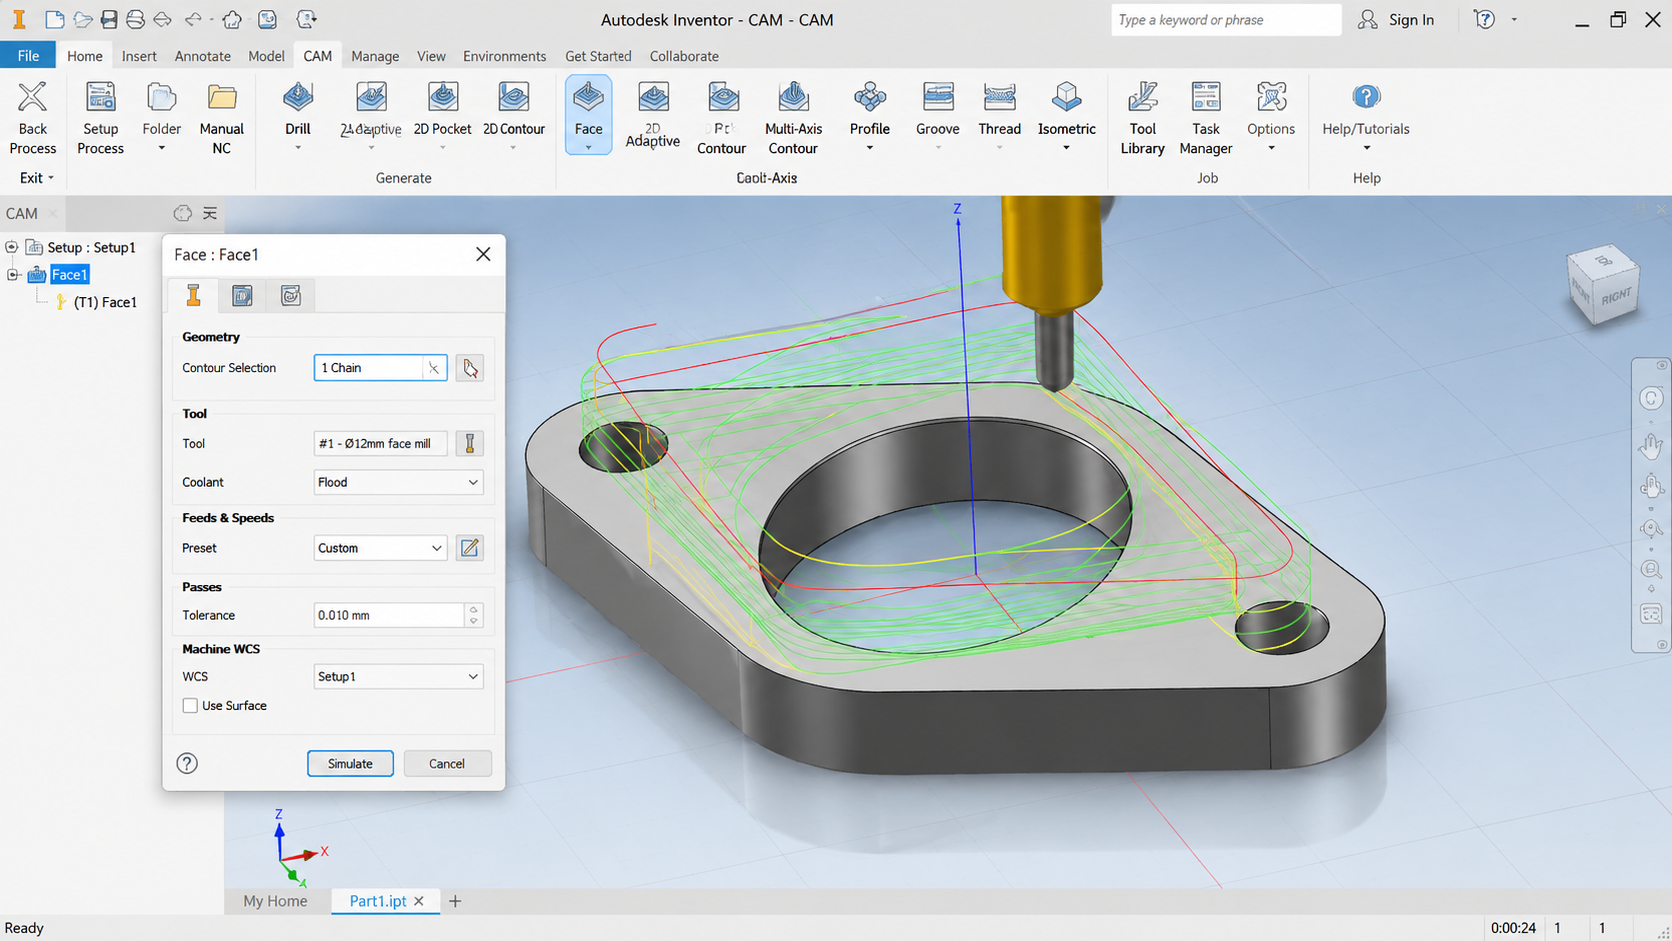Screen dimensions: 1672x941
Task: Click the pan hand in navigation bar
Action: (x=1651, y=445)
